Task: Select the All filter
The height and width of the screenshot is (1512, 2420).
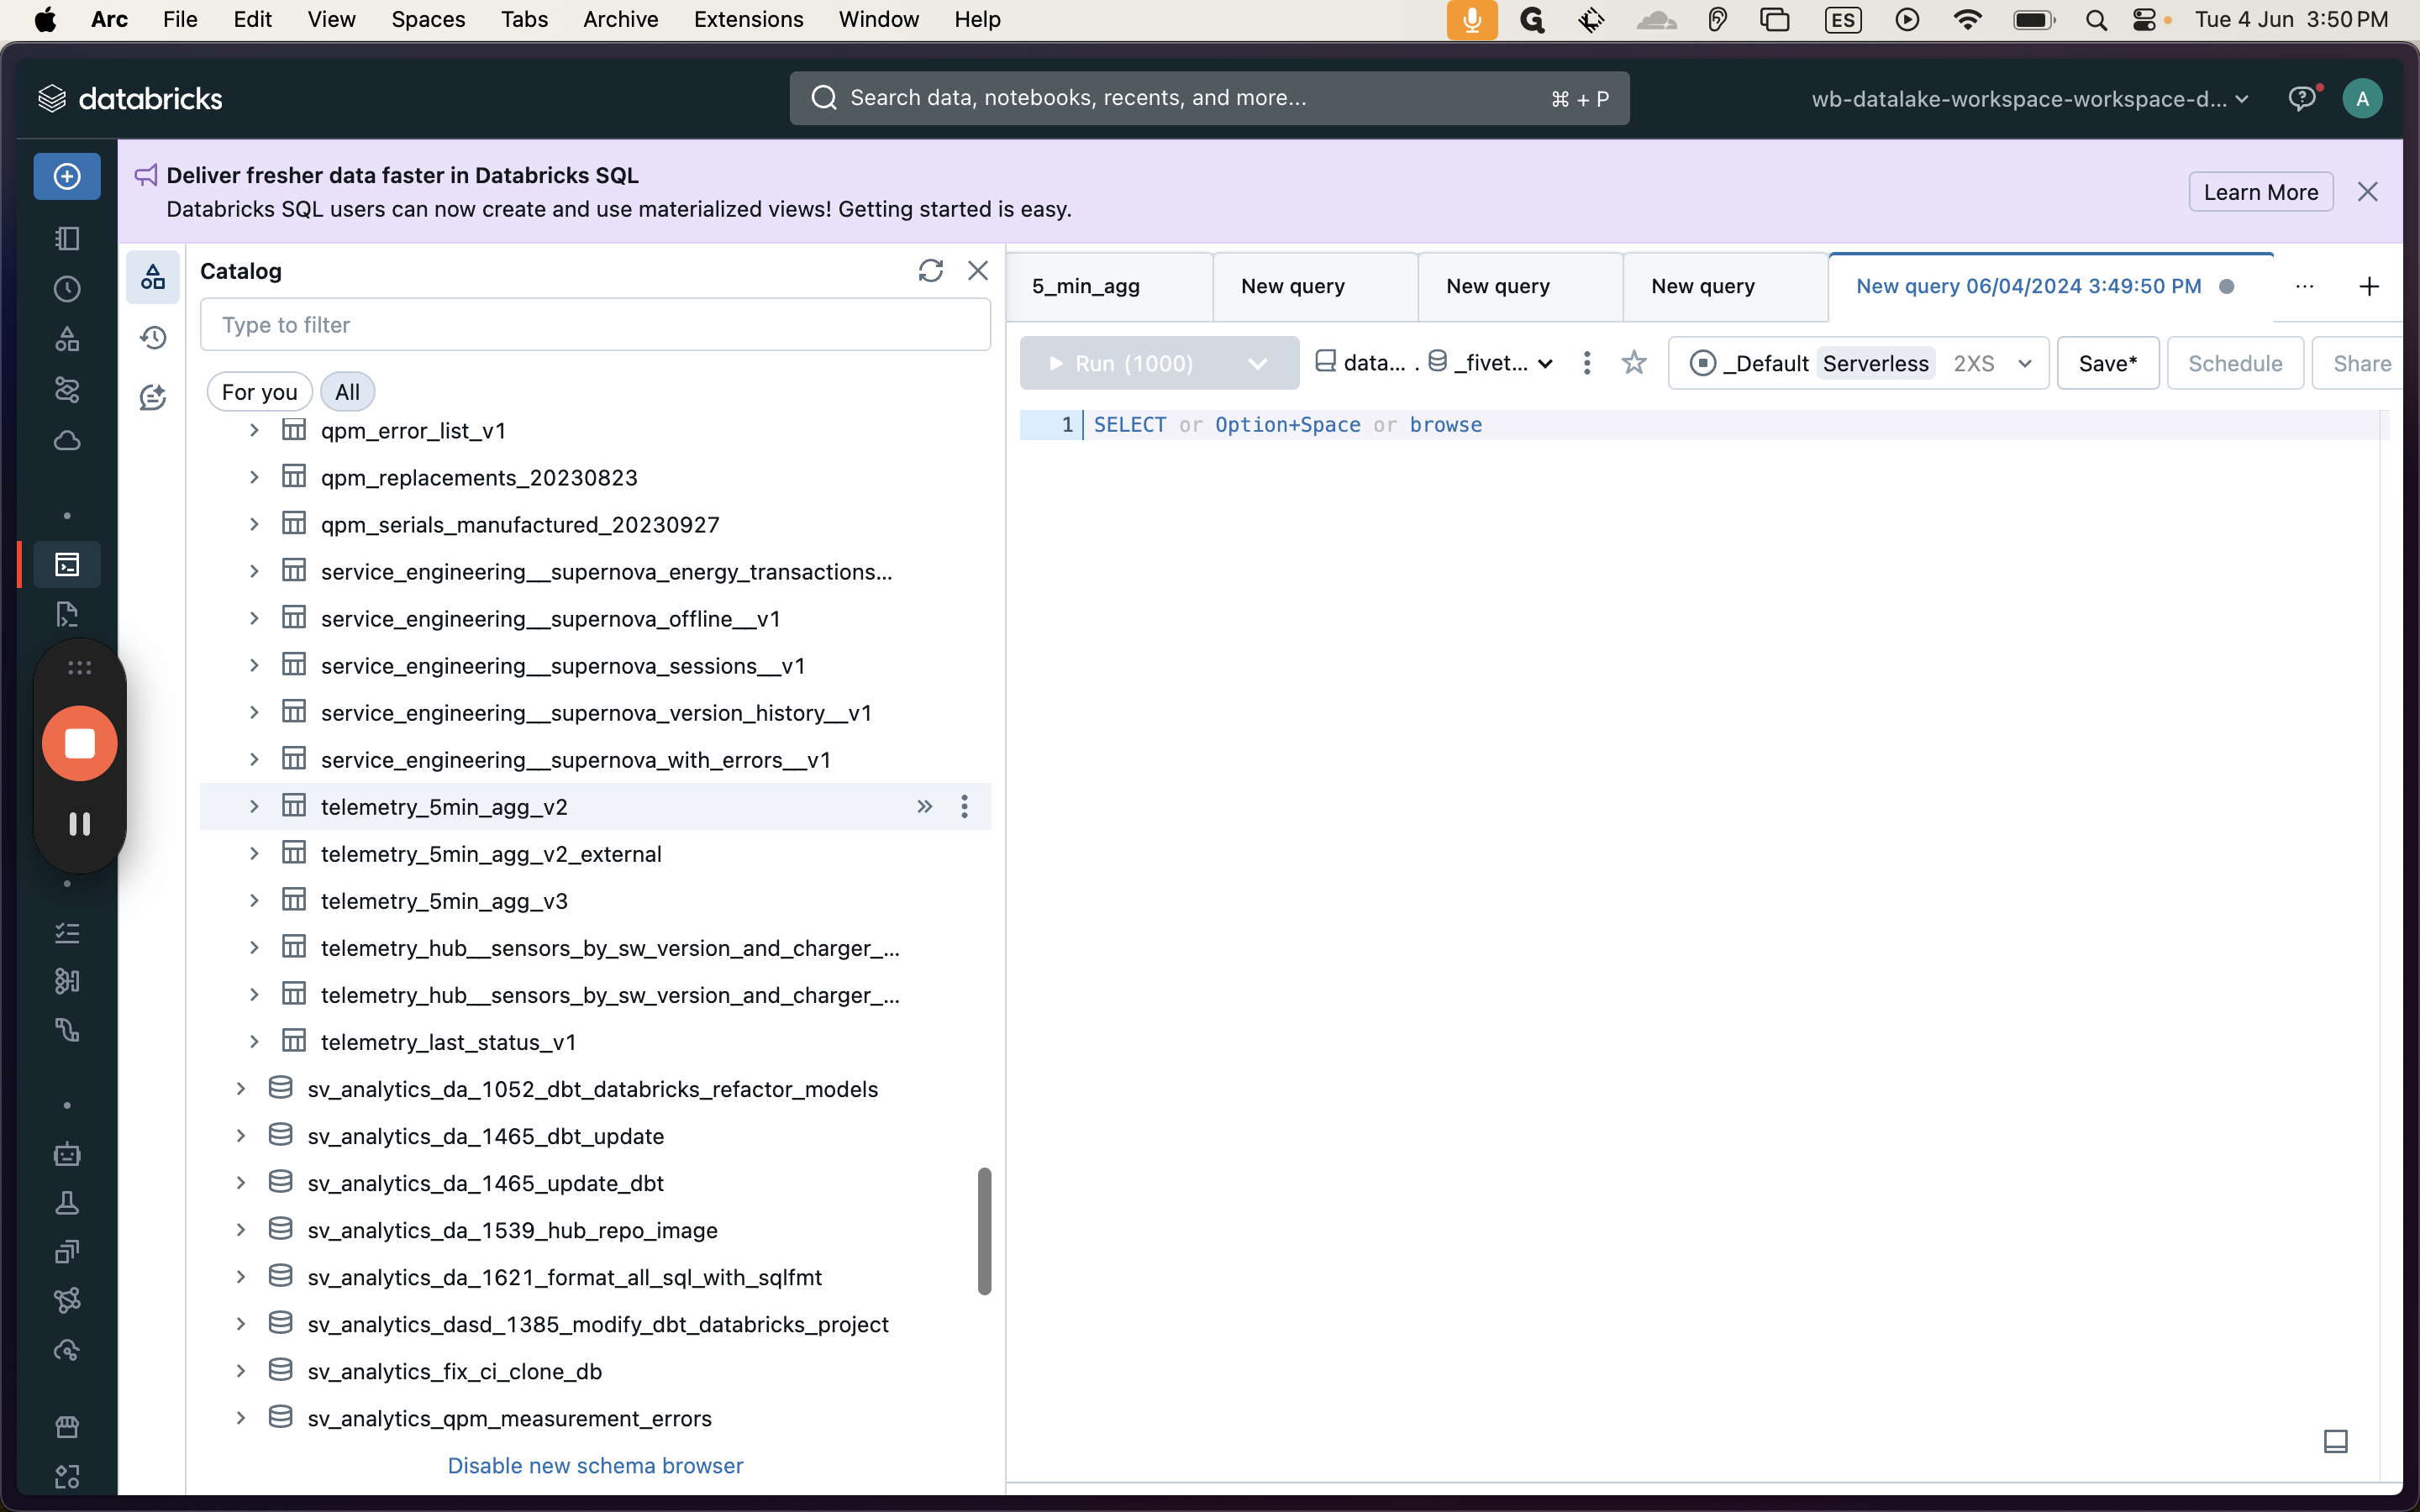Action: point(347,392)
